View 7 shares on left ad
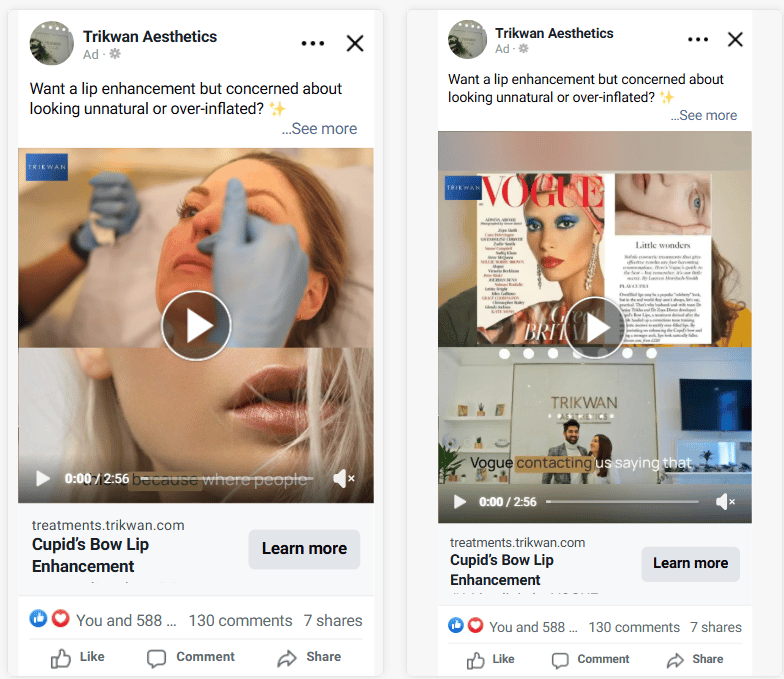Viewport: 784px width, 679px height. (x=333, y=620)
